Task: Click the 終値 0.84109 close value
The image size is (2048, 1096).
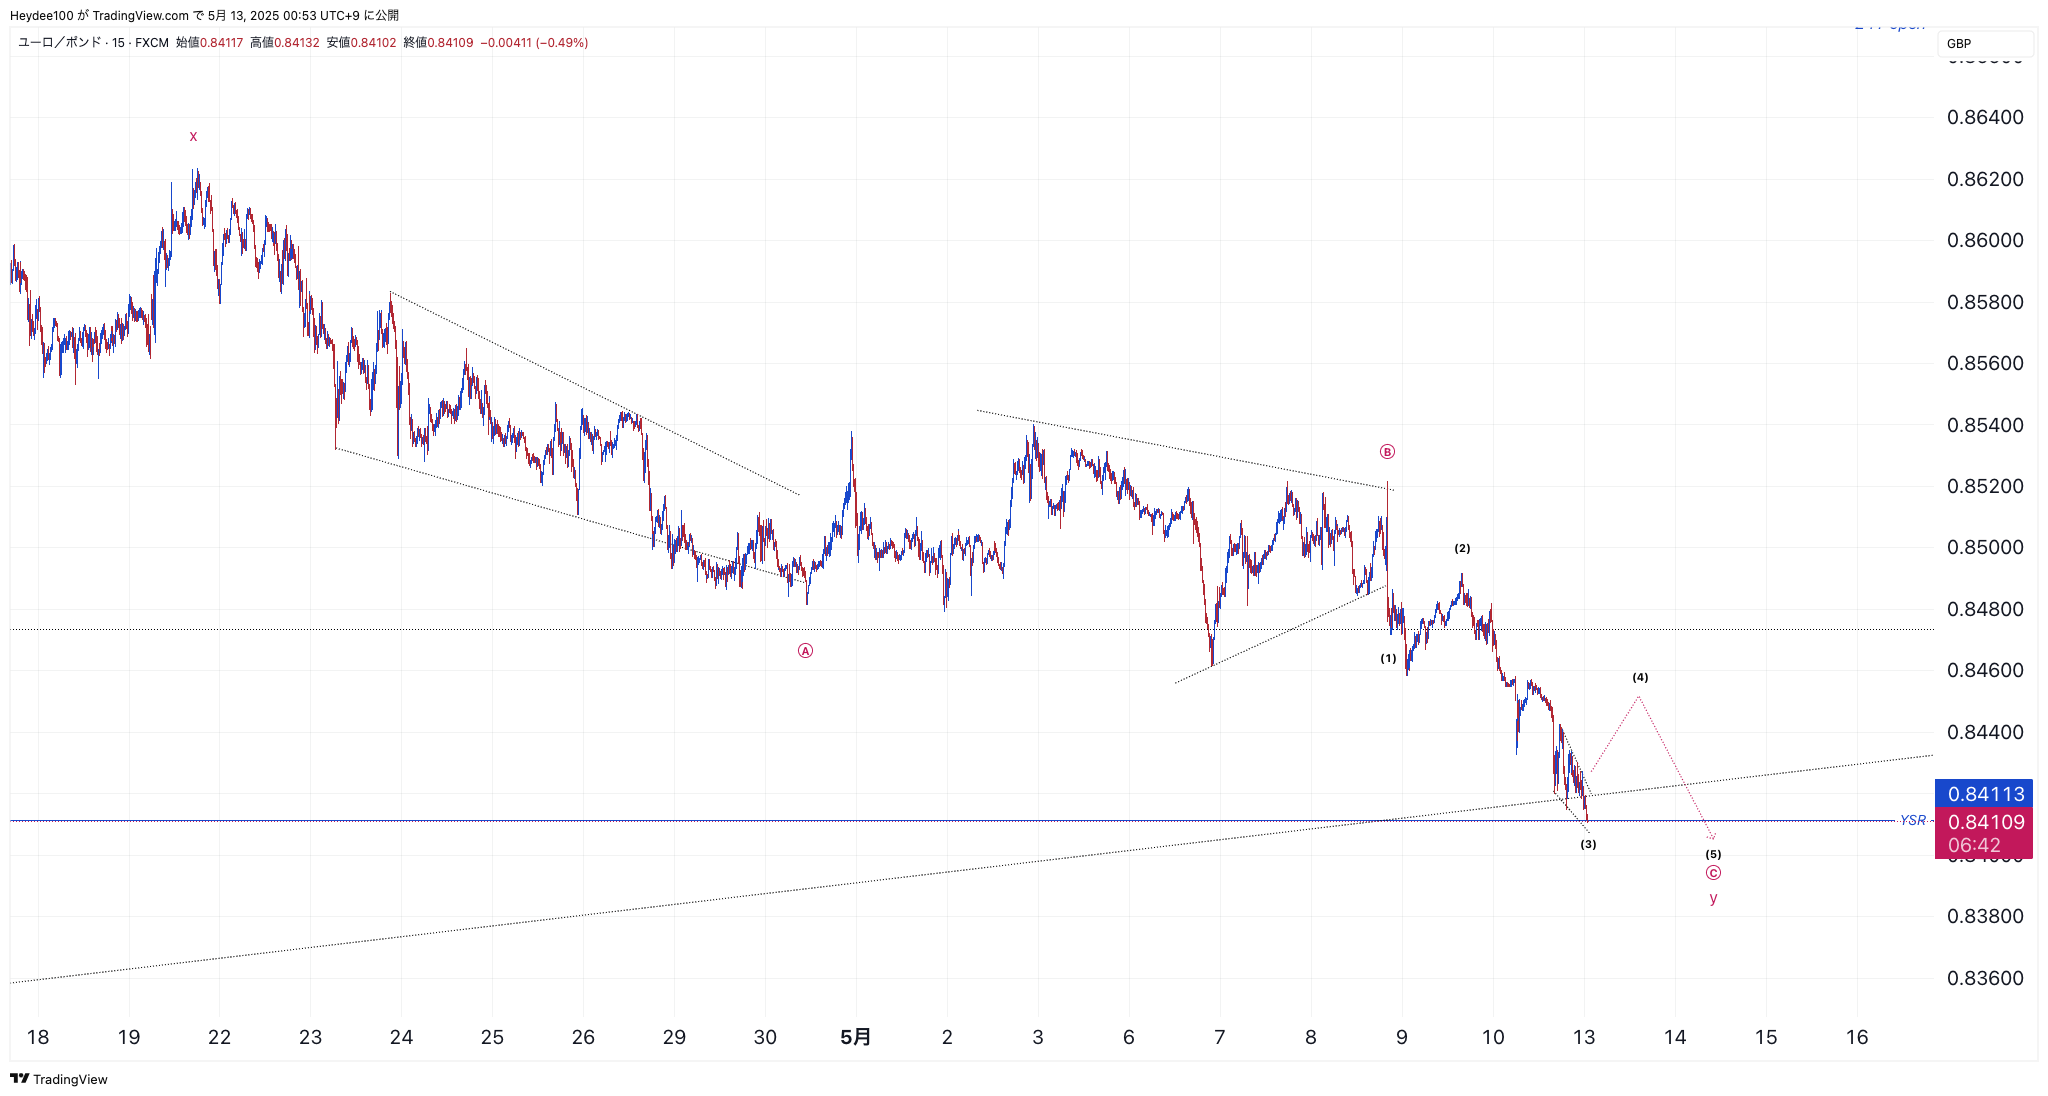Action: (438, 43)
